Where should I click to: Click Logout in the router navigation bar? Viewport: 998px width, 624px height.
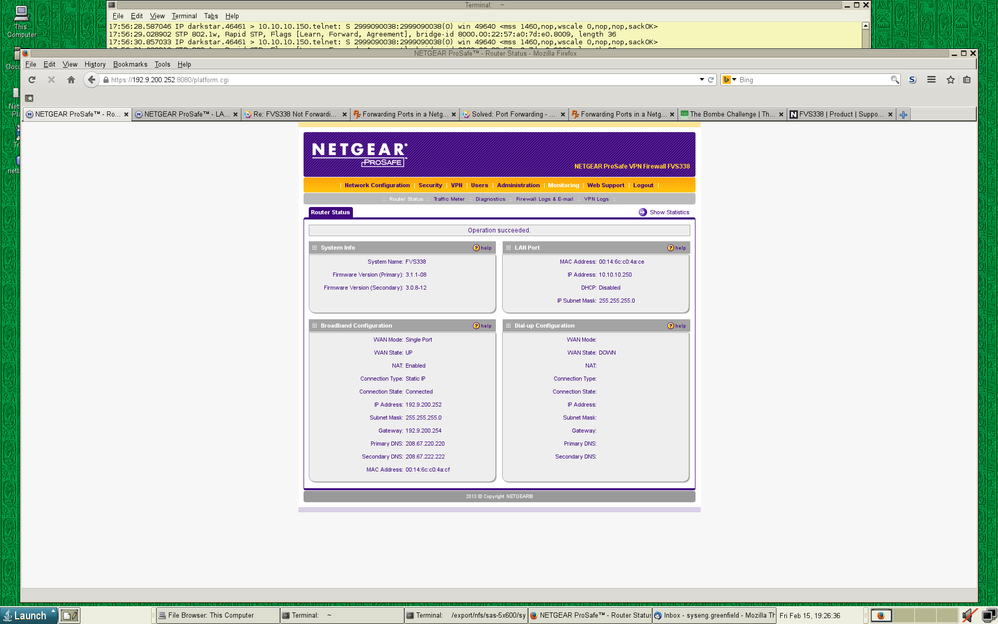coord(642,186)
